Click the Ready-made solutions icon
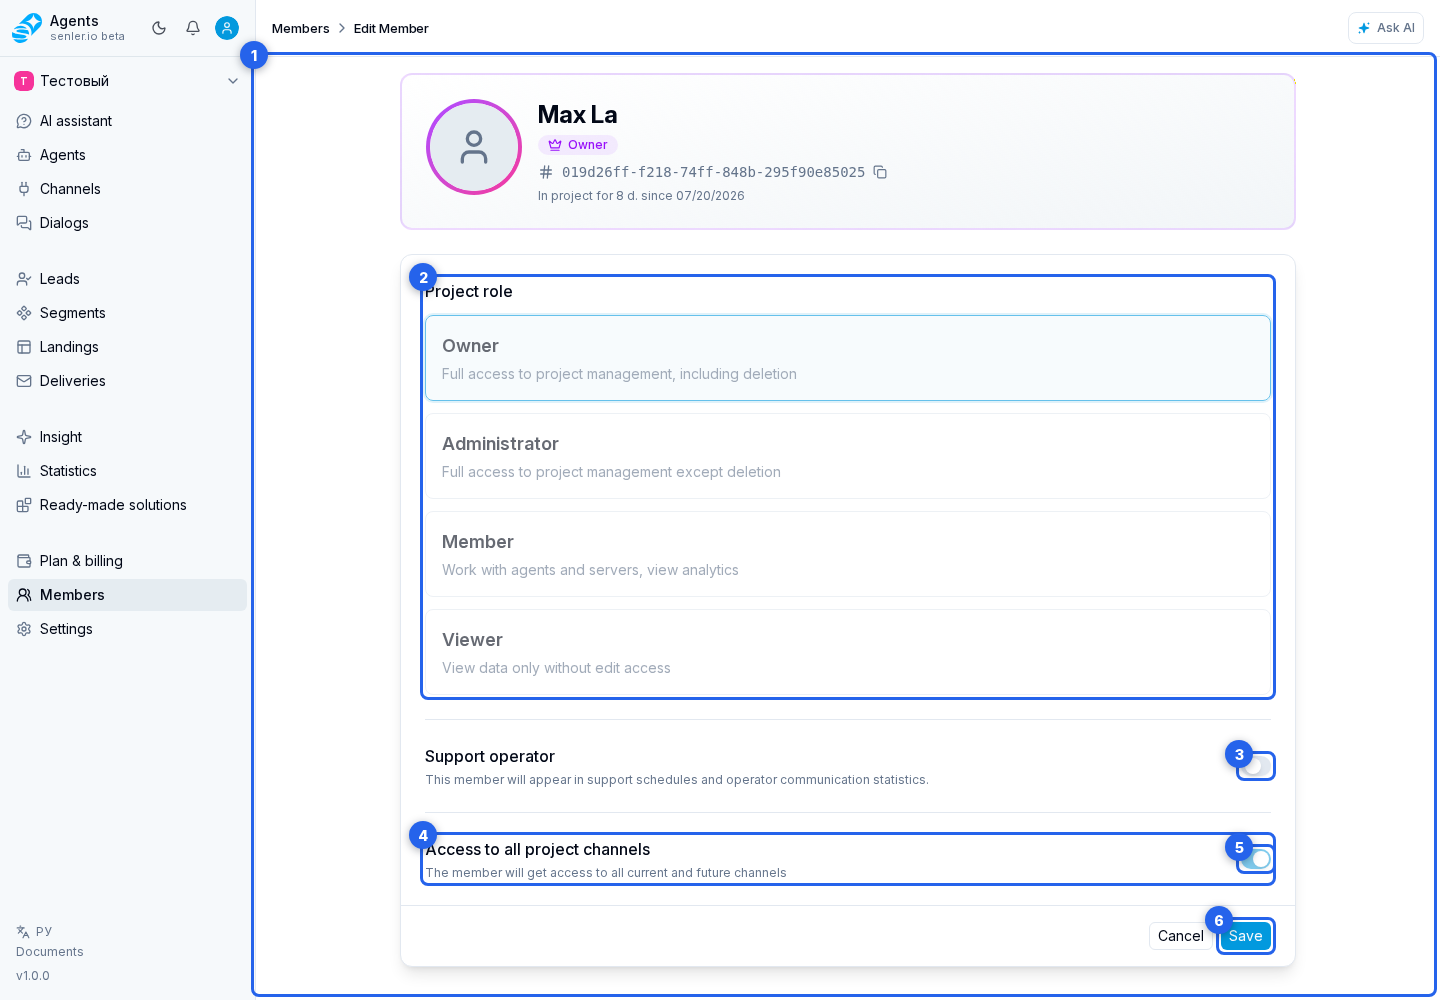Viewport: 1440px width, 1000px height. click(24, 505)
